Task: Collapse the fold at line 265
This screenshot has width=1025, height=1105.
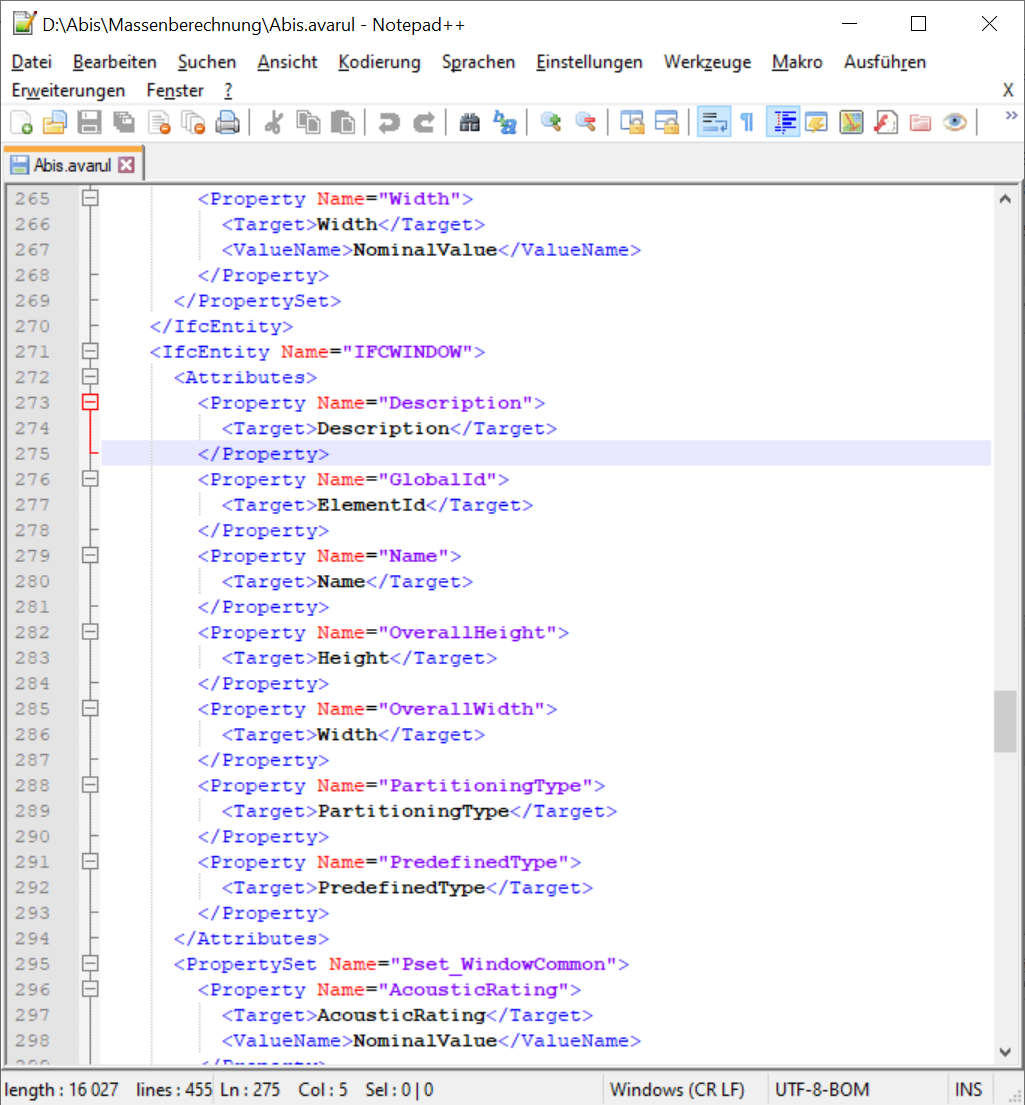Action: click(90, 198)
